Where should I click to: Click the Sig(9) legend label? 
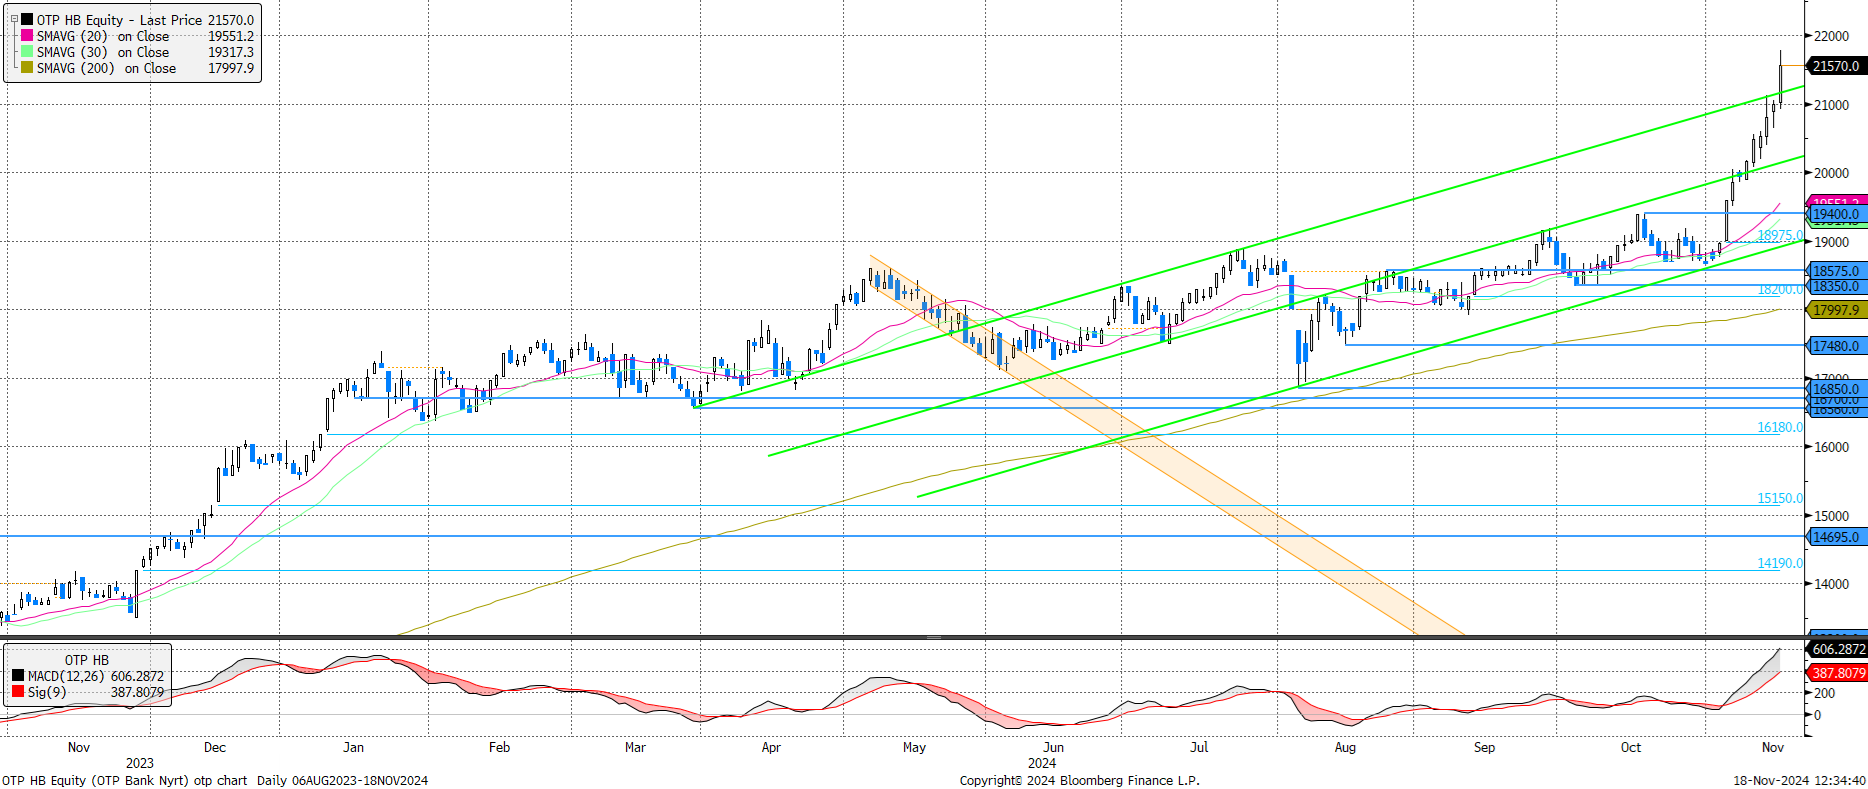coord(47,692)
